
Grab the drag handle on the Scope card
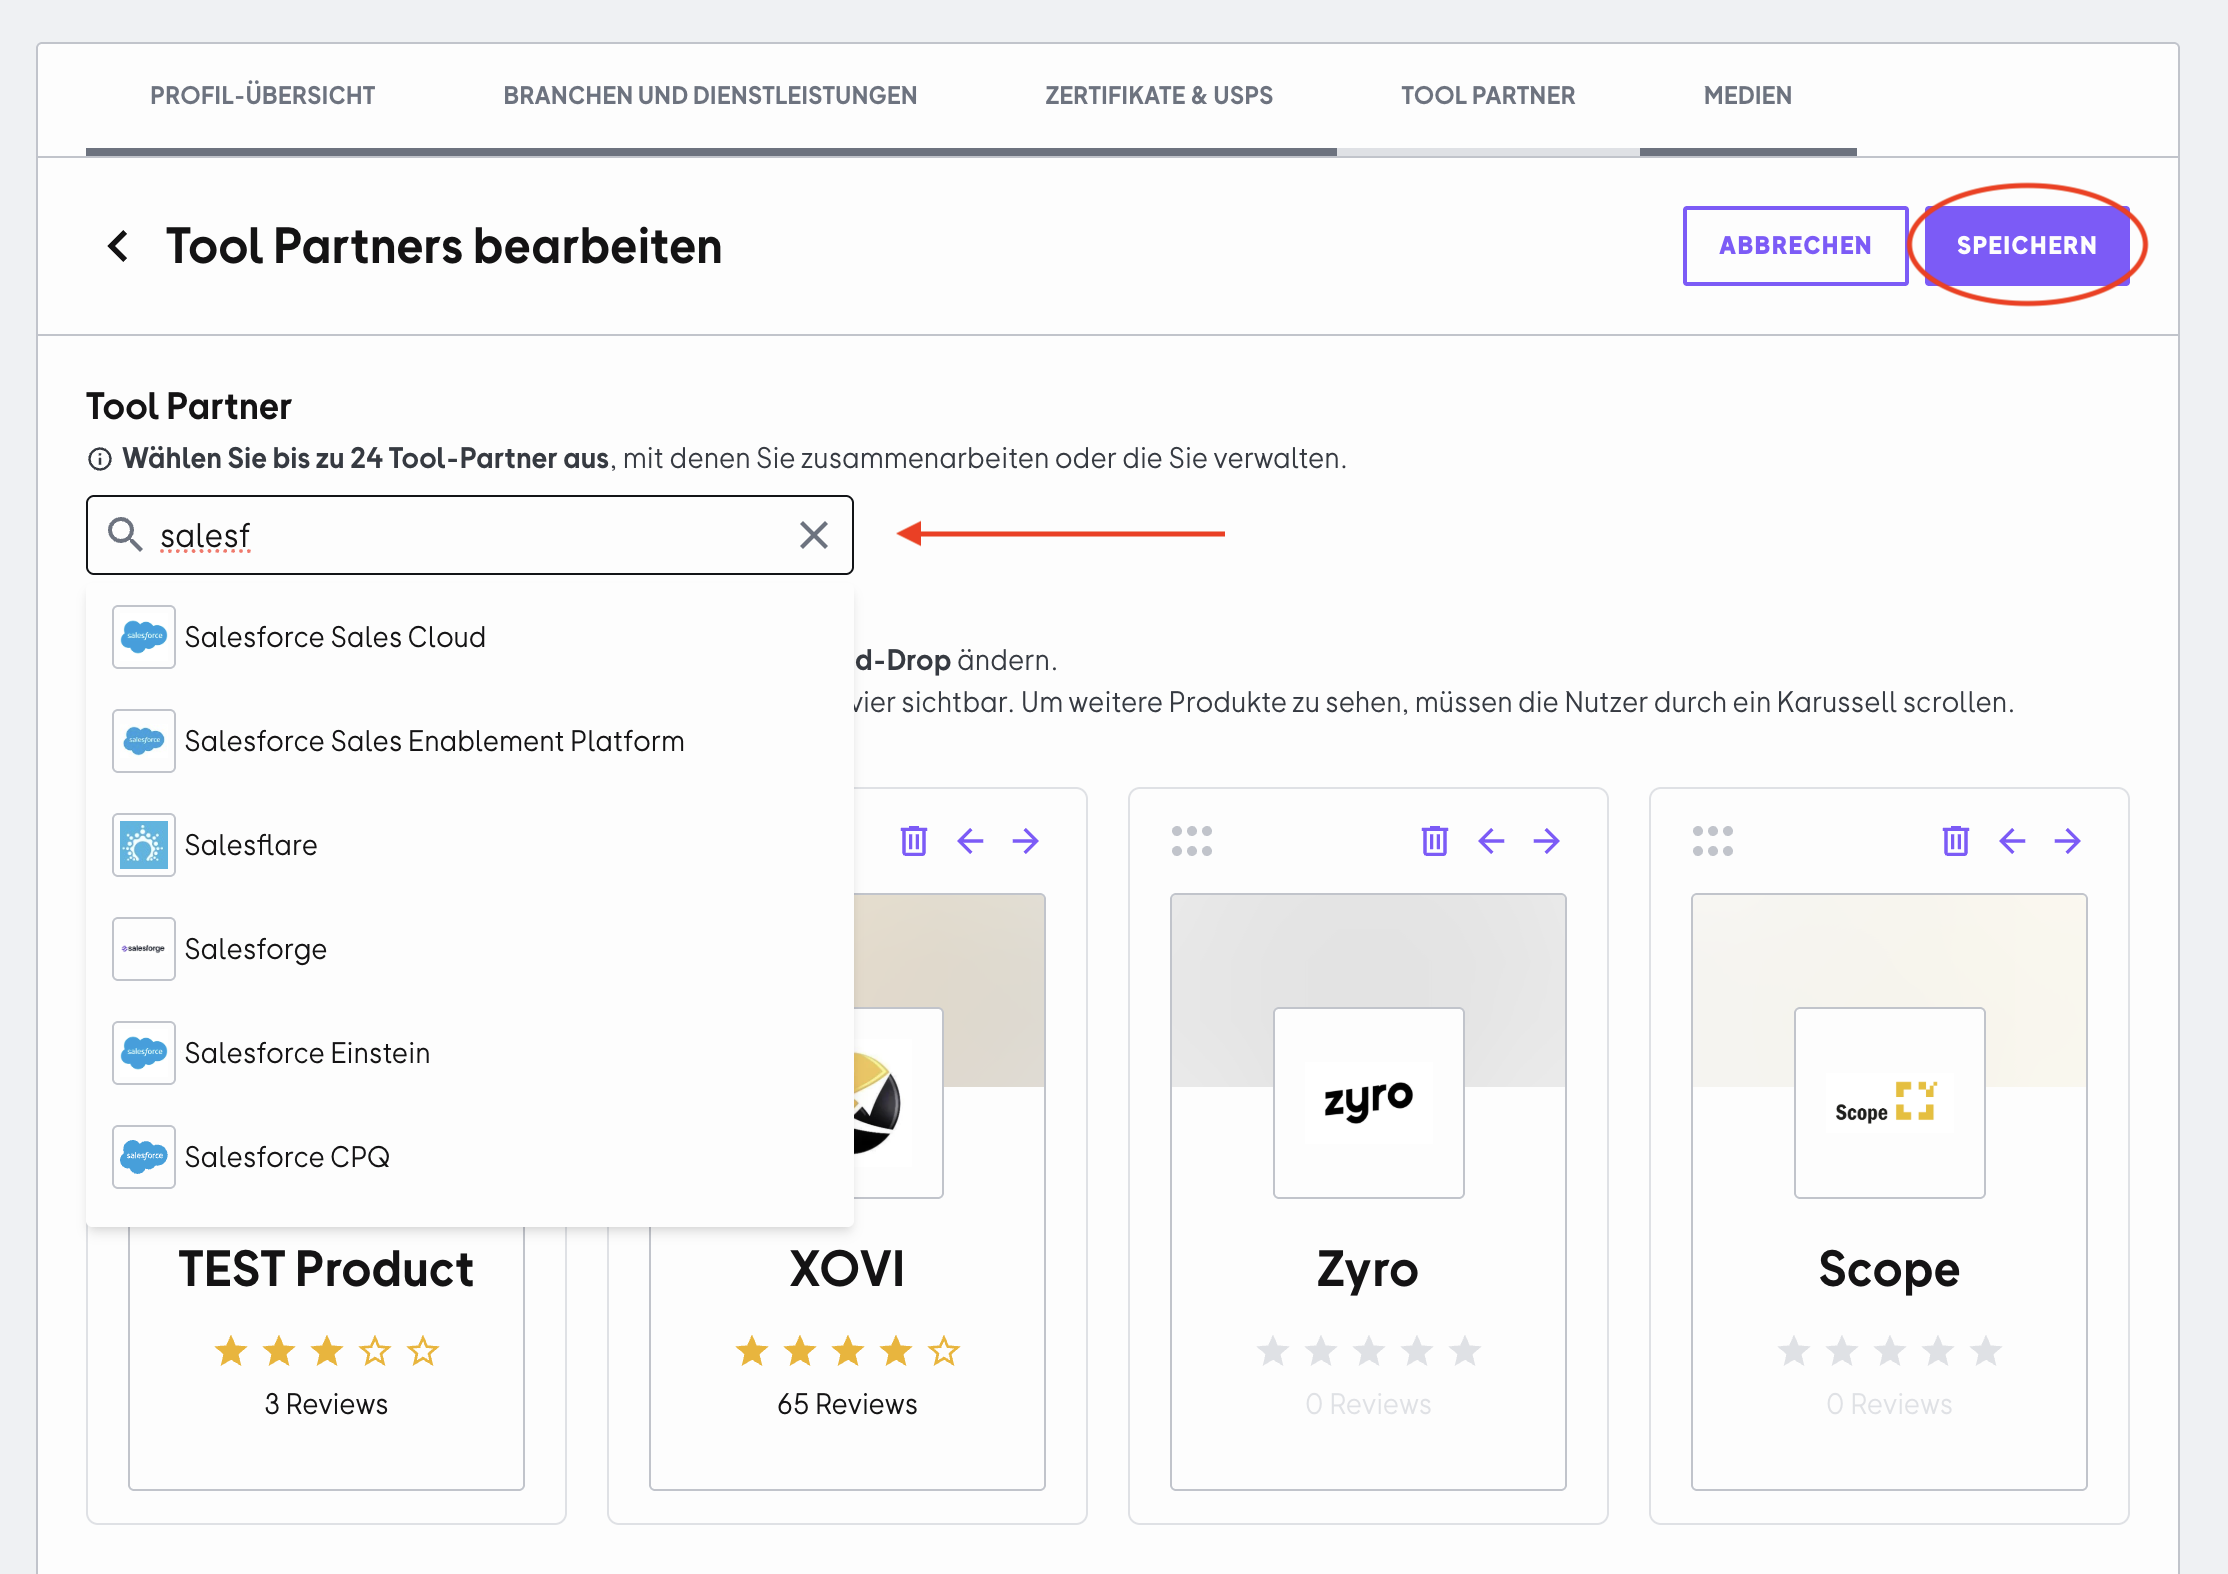click(x=1713, y=841)
